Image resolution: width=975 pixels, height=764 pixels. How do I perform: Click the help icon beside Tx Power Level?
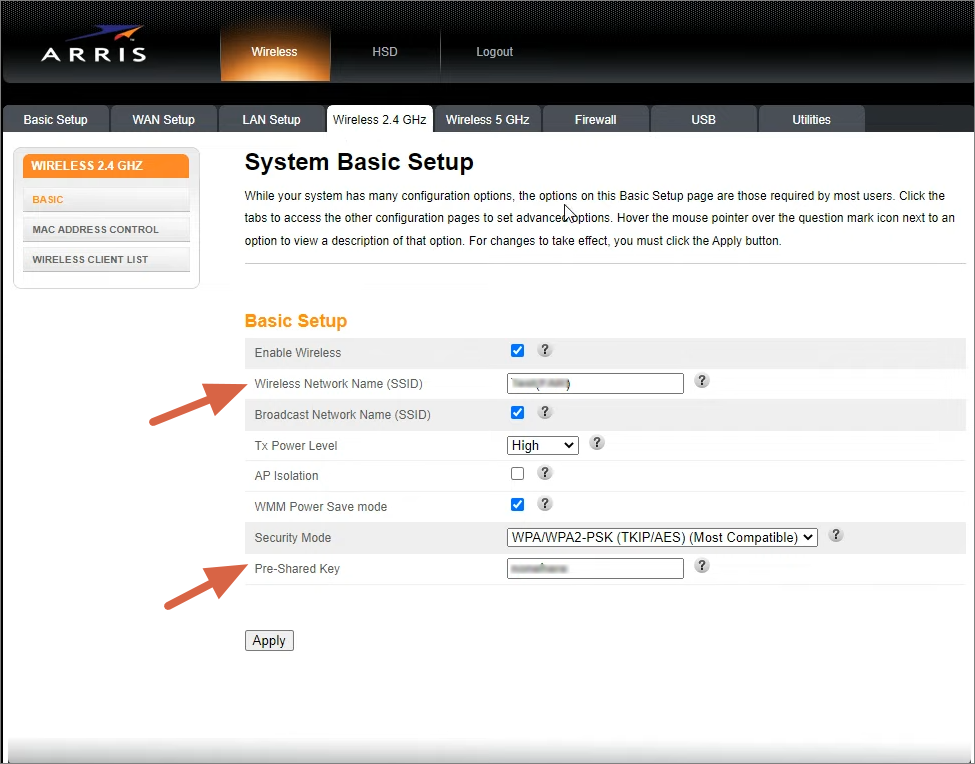pyautogui.click(x=597, y=443)
